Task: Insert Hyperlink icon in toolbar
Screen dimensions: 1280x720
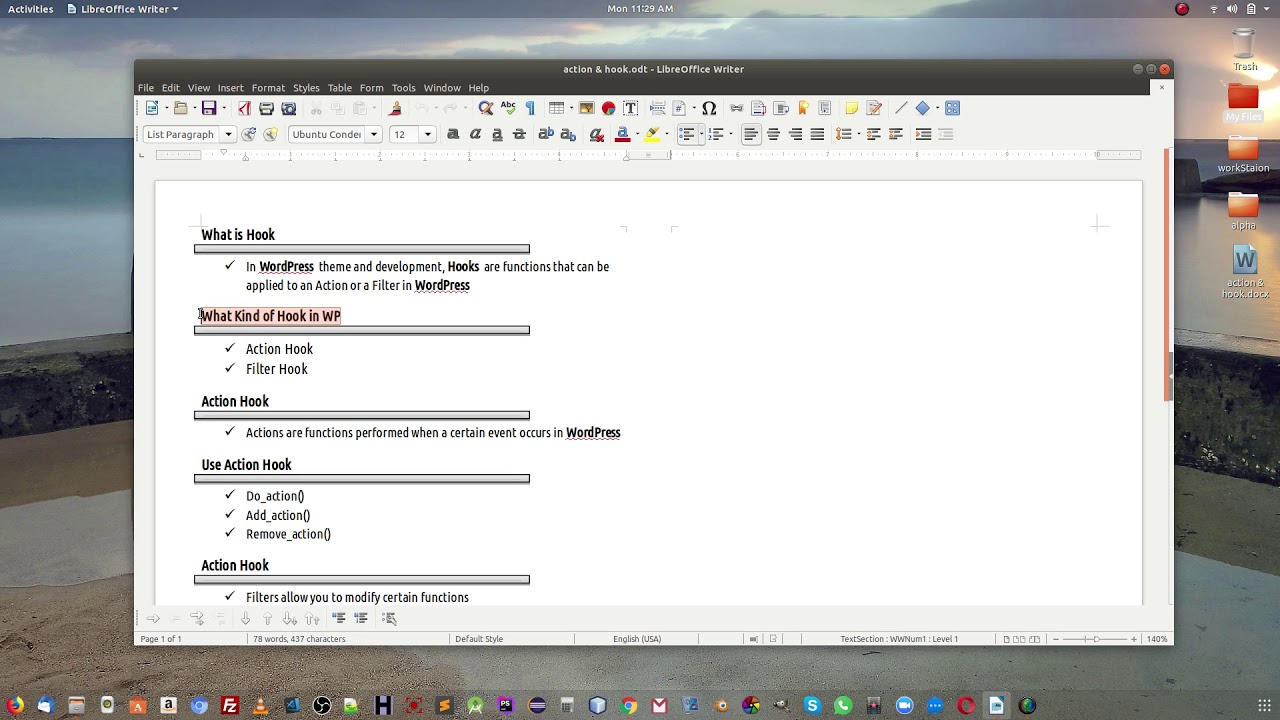Action: point(736,108)
